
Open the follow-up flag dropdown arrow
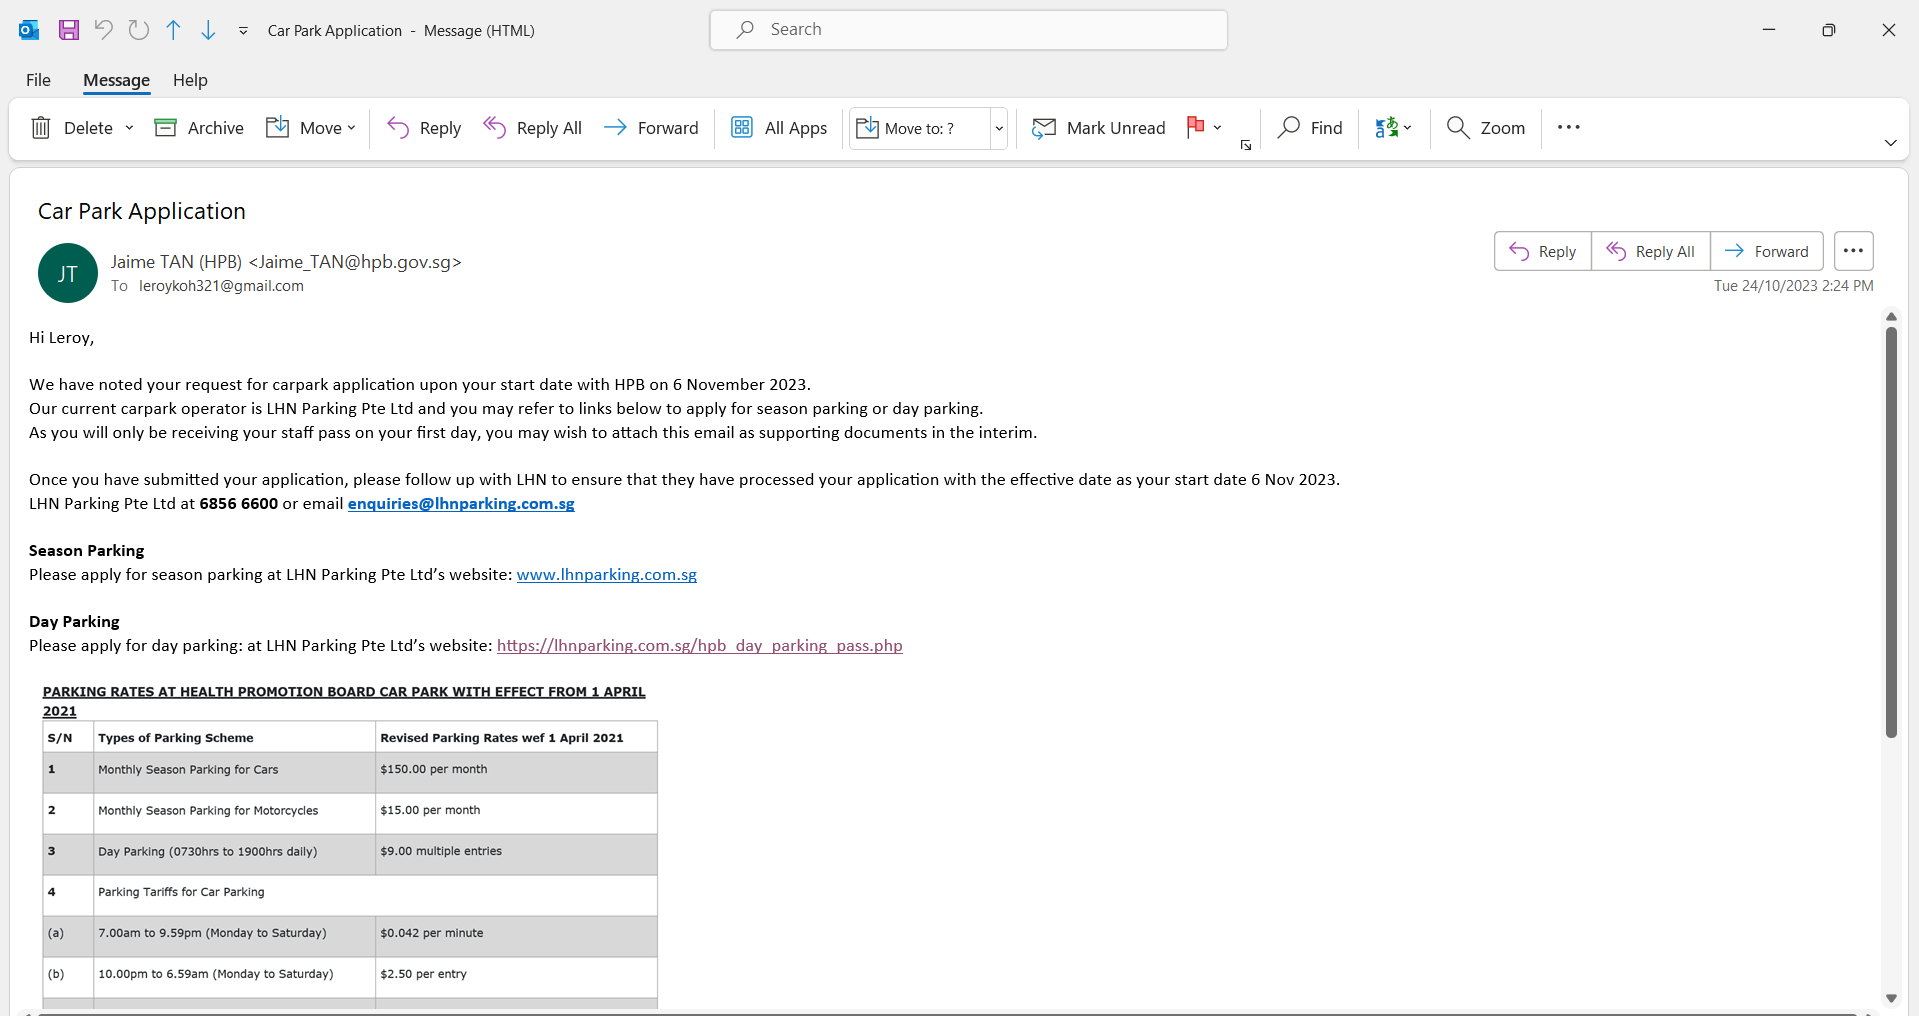1217,128
